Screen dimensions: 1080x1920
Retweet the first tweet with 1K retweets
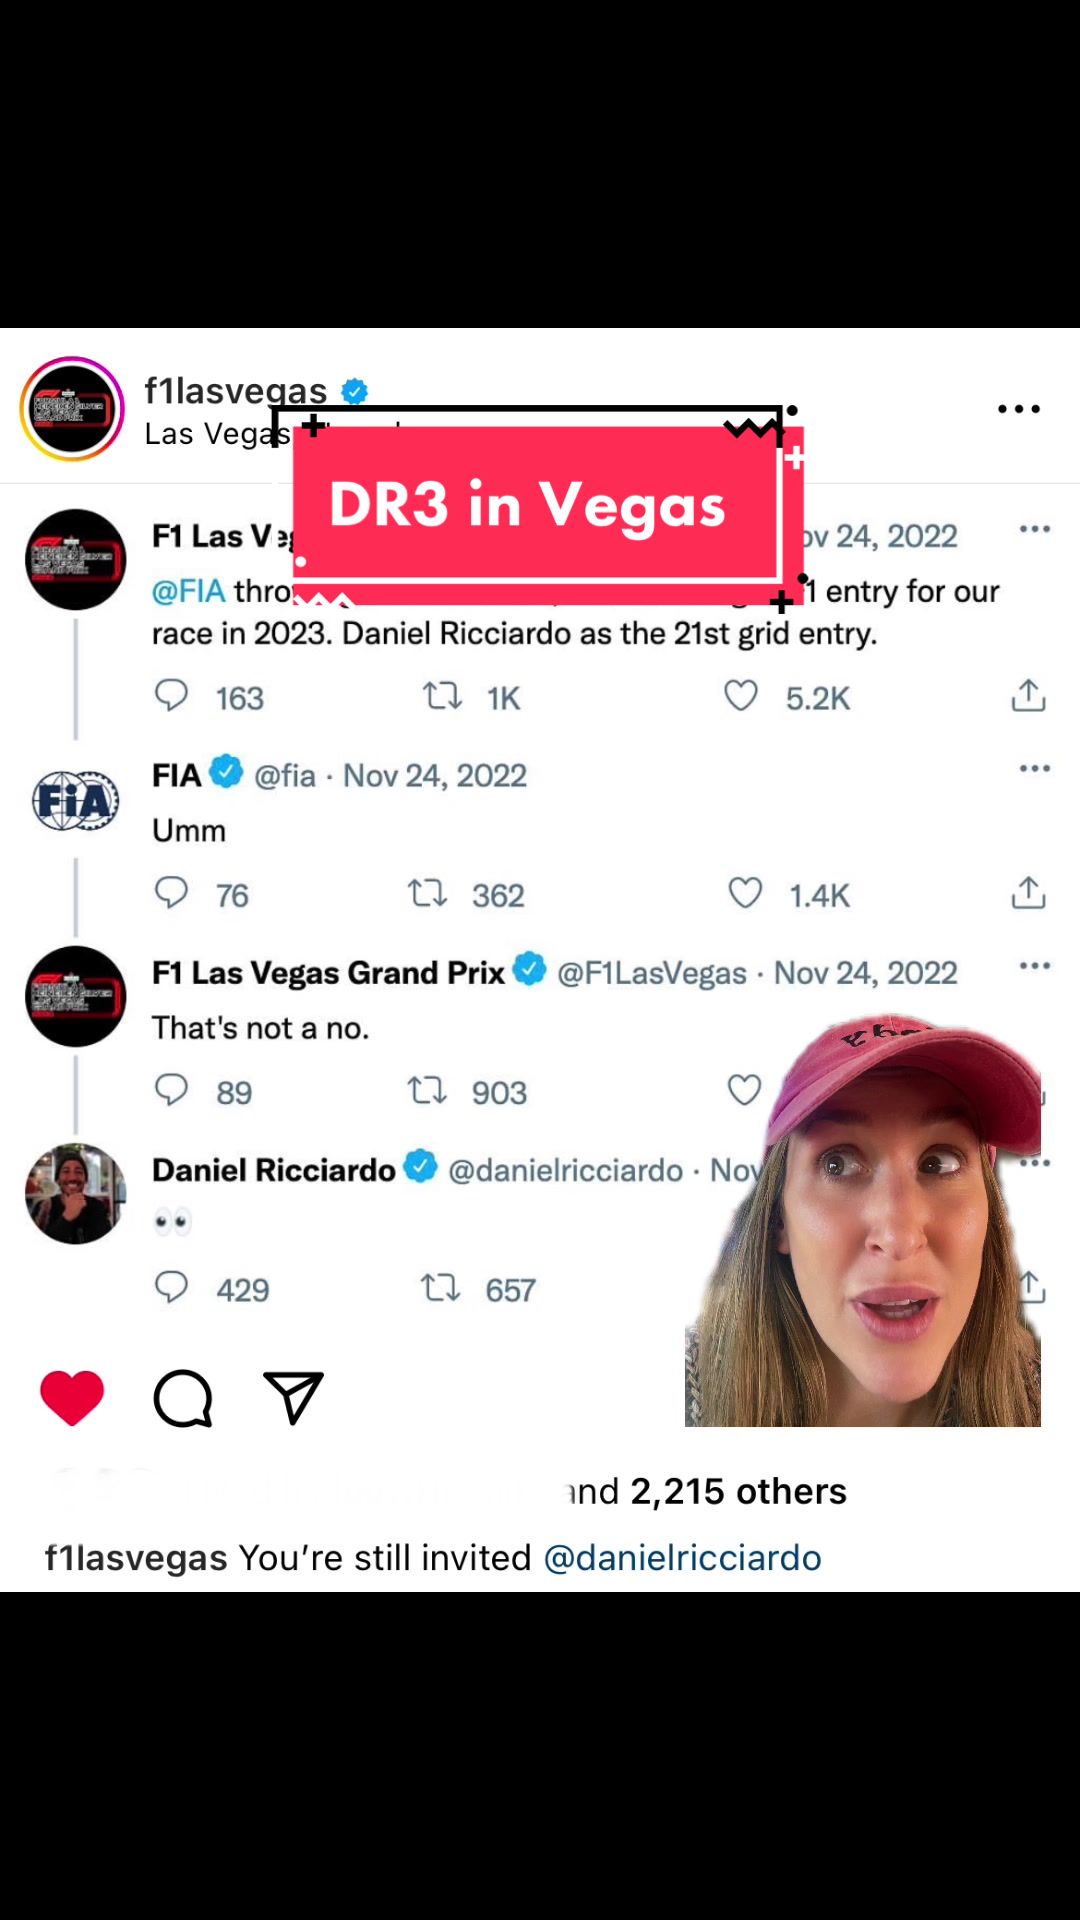(x=442, y=696)
